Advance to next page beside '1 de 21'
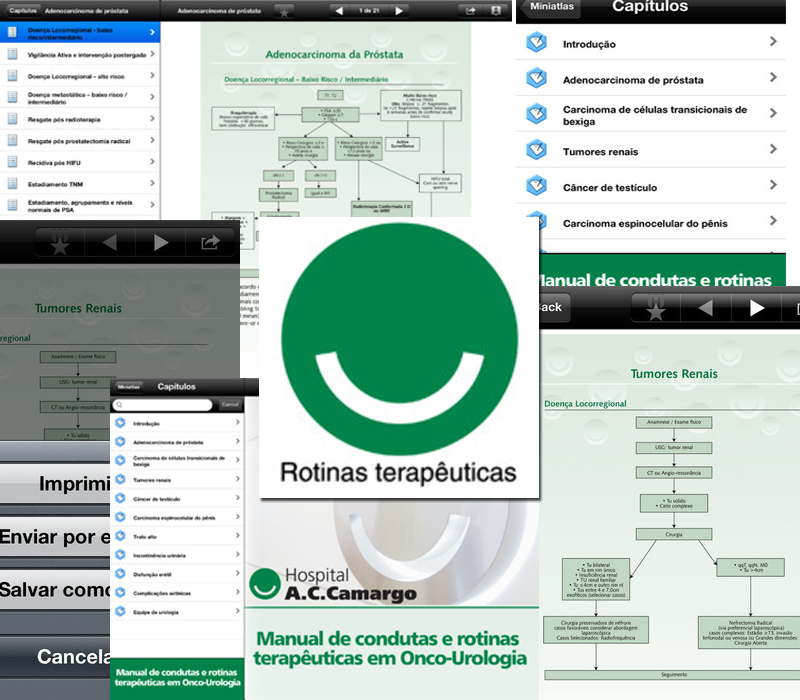Image resolution: width=800 pixels, height=700 pixels. coord(399,11)
